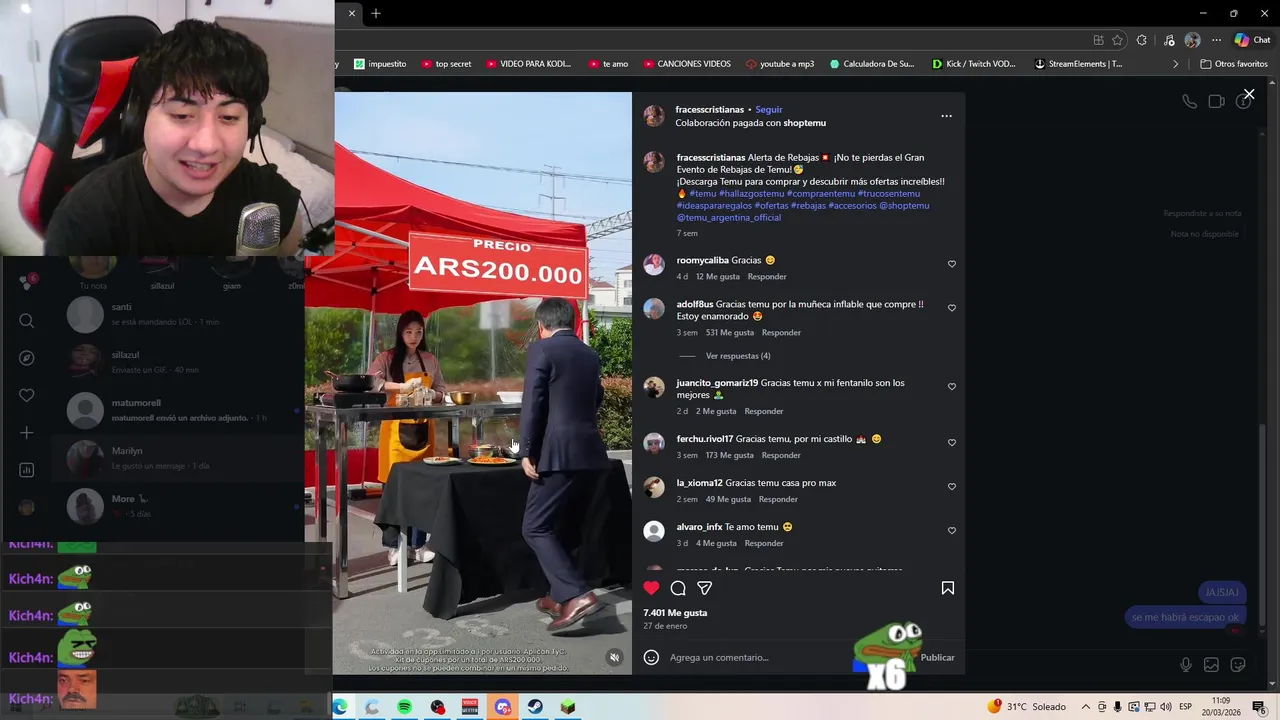Record a voice message with microphone icon

[1185, 665]
